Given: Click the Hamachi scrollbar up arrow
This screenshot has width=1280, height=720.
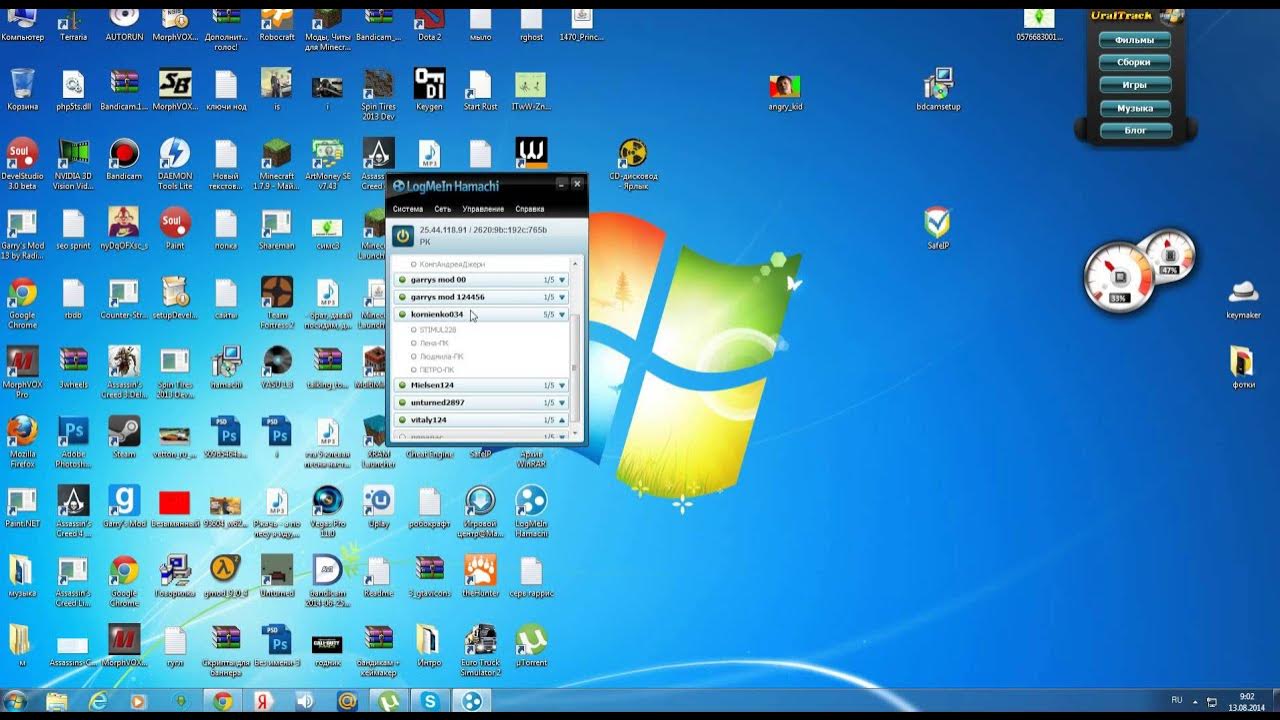Looking at the screenshot, I should click(575, 262).
